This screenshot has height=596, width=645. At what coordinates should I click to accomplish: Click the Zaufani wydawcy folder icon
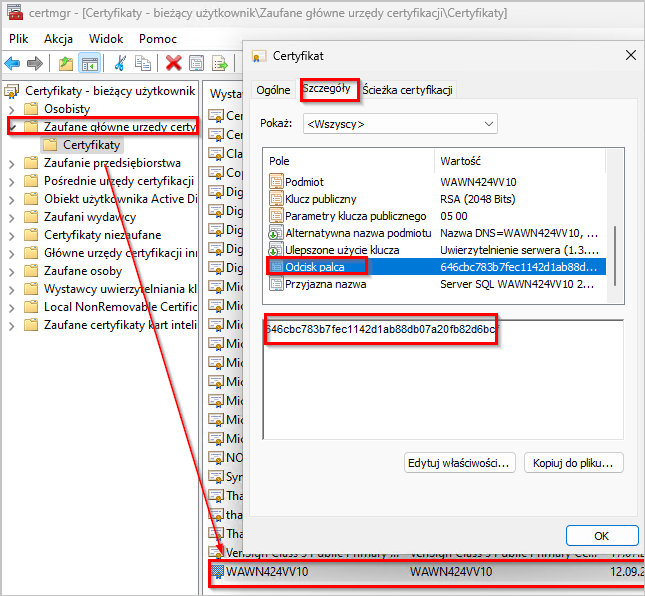[31, 217]
